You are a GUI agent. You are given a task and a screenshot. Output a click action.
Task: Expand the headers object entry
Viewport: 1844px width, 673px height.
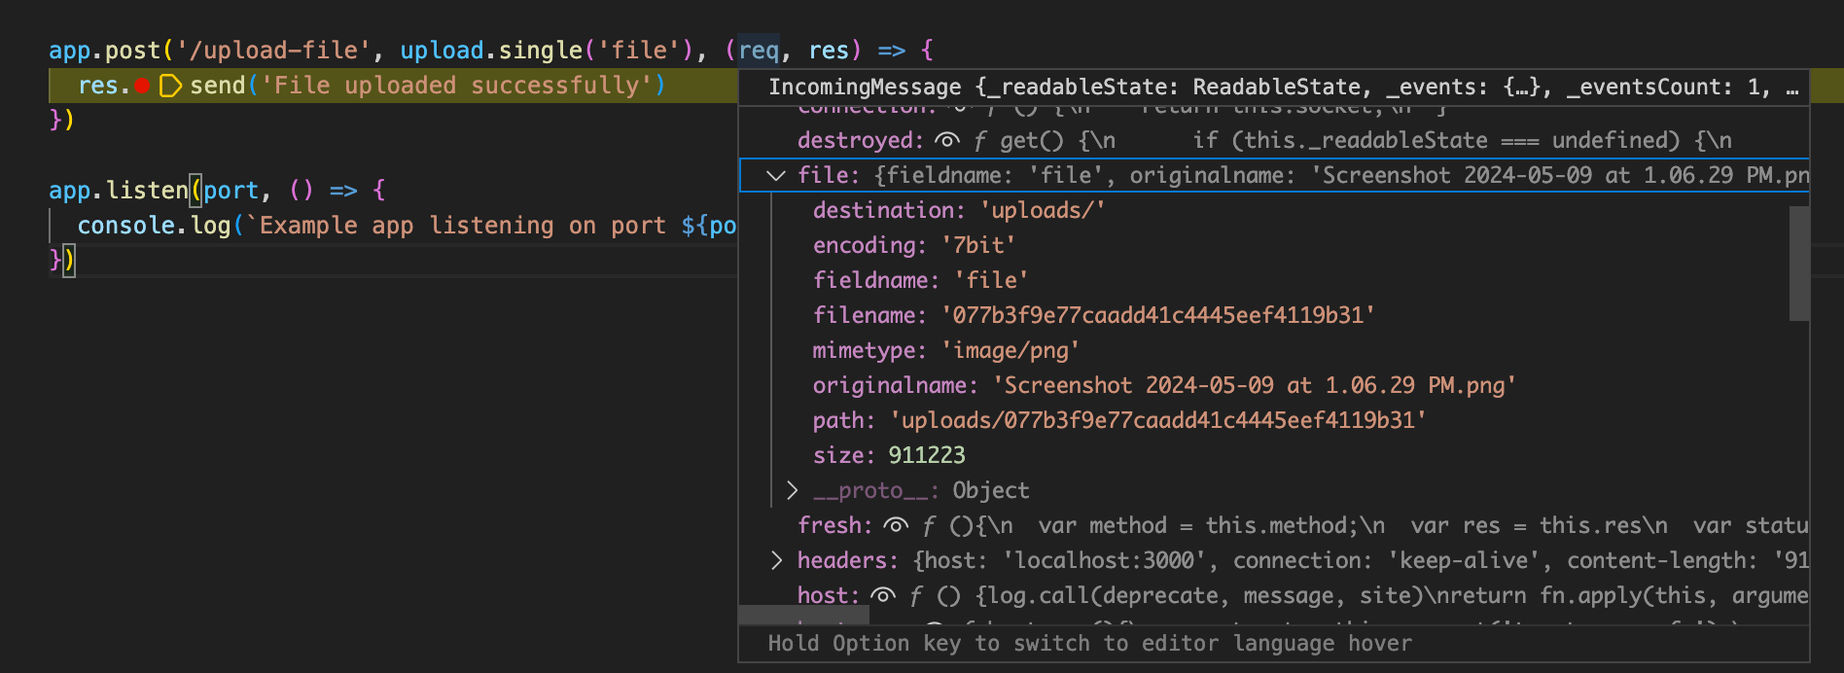pyautogui.click(x=777, y=560)
